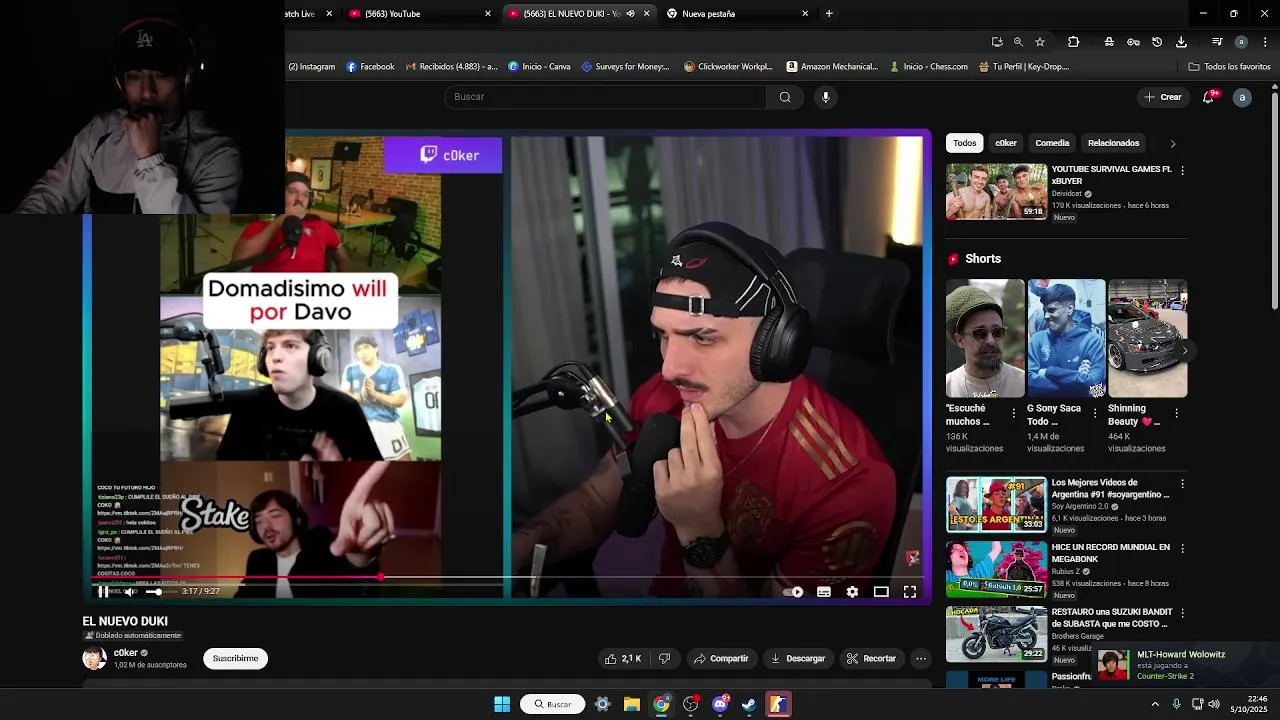Show hidden system tray icons chevron
The width and height of the screenshot is (1280, 720).
1155,704
